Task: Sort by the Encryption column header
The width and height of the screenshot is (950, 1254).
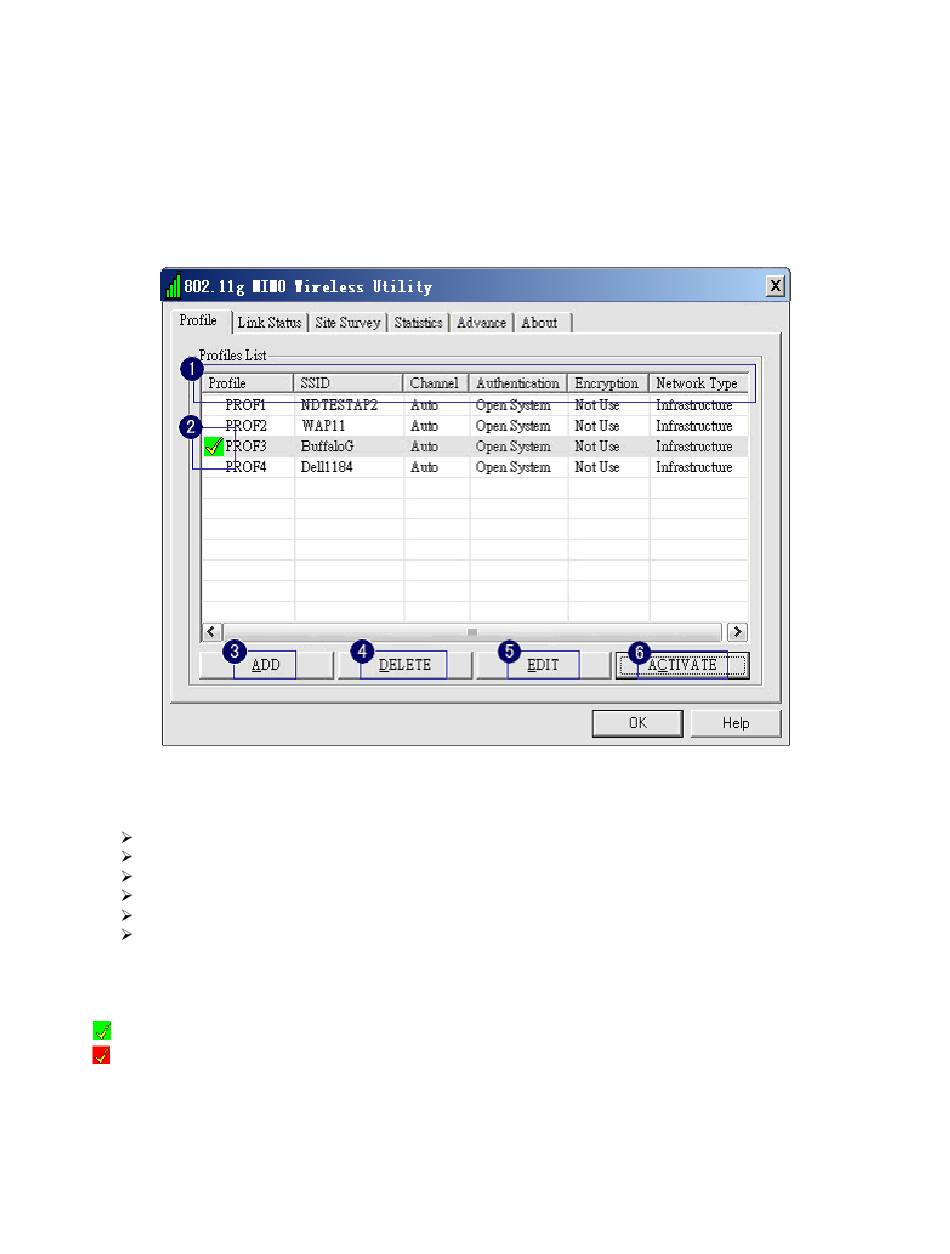Action: (608, 383)
